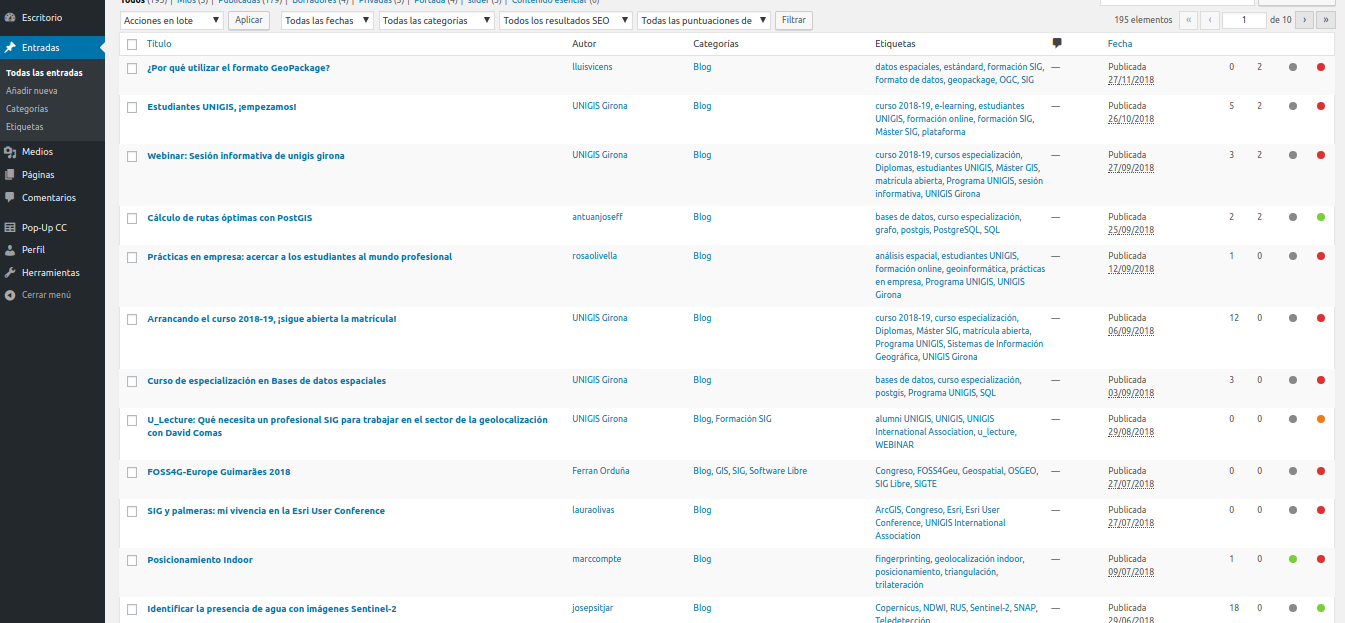Click the Filtrar button
Image resolution: width=1345 pixels, height=623 pixels.
pos(794,20)
